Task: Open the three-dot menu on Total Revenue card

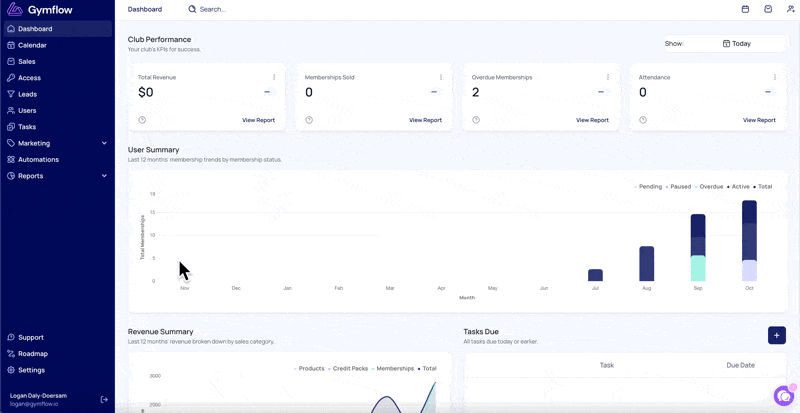Action: point(274,77)
